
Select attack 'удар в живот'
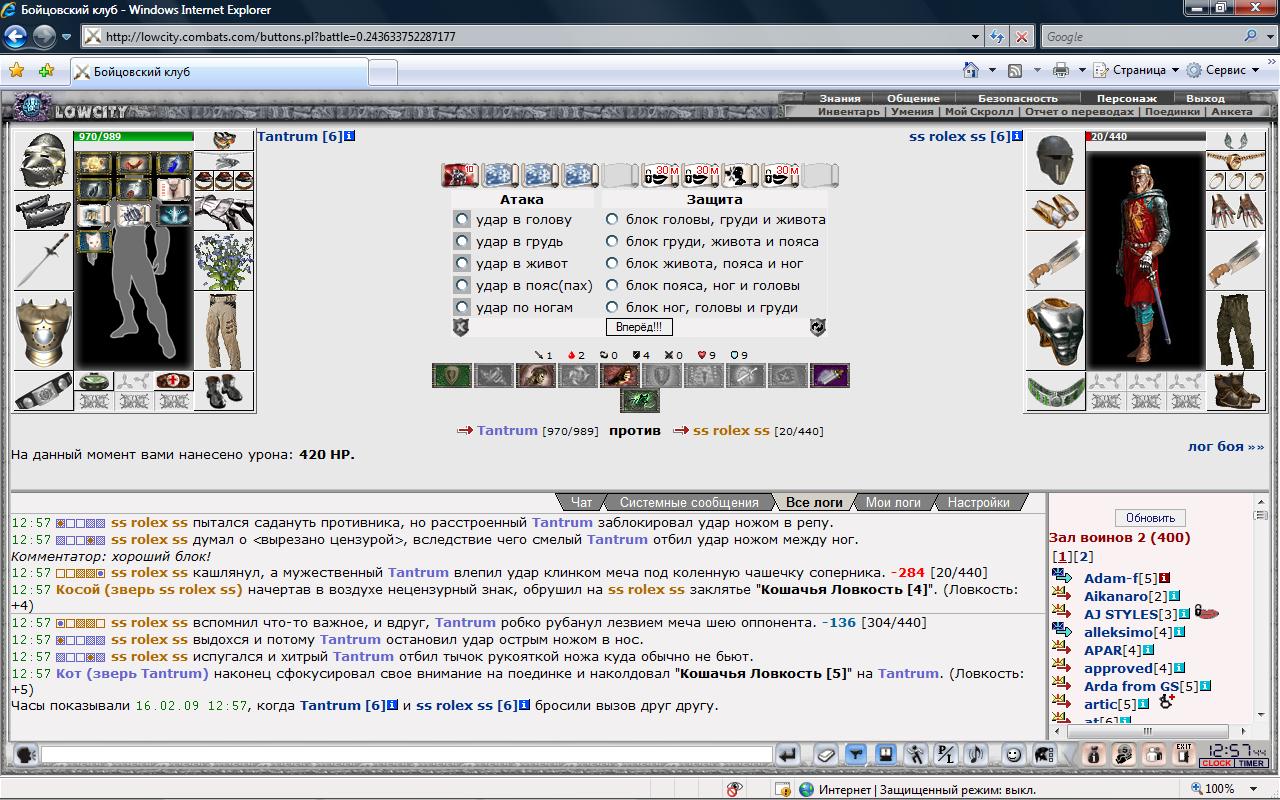462,263
